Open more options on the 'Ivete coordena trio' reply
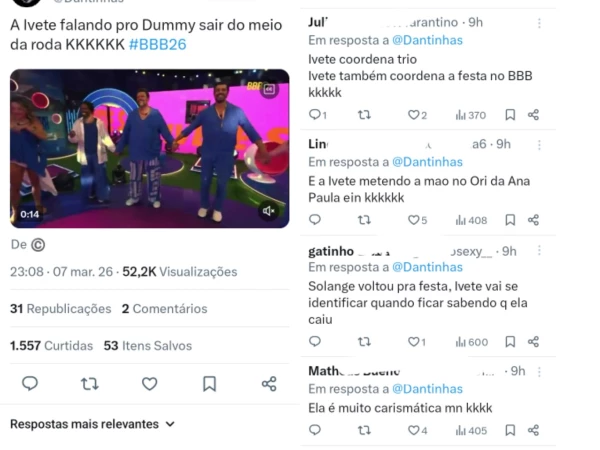This screenshot has height=450, width=600. pyautogui.click(x=539, y=23)
